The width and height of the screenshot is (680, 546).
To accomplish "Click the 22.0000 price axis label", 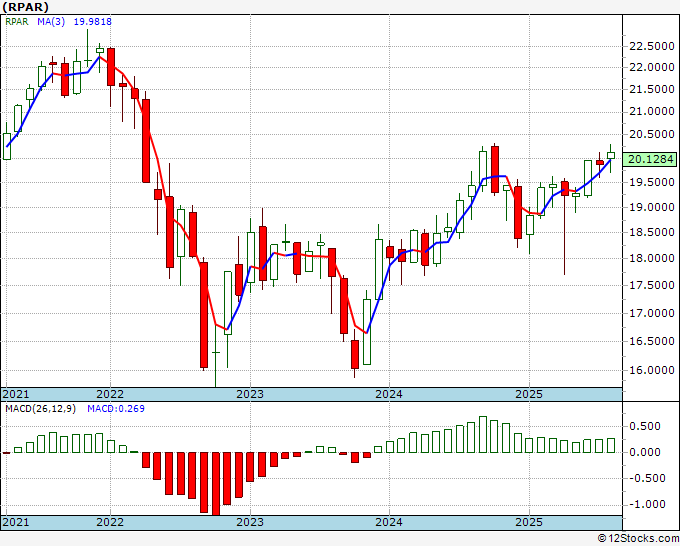I will pos(652,67).
